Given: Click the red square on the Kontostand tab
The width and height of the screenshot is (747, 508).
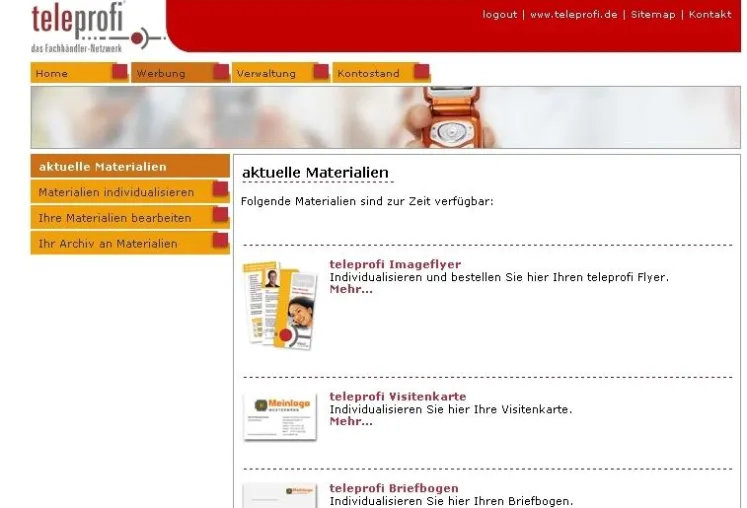Looking at the screenshot, I should [422, 71].
